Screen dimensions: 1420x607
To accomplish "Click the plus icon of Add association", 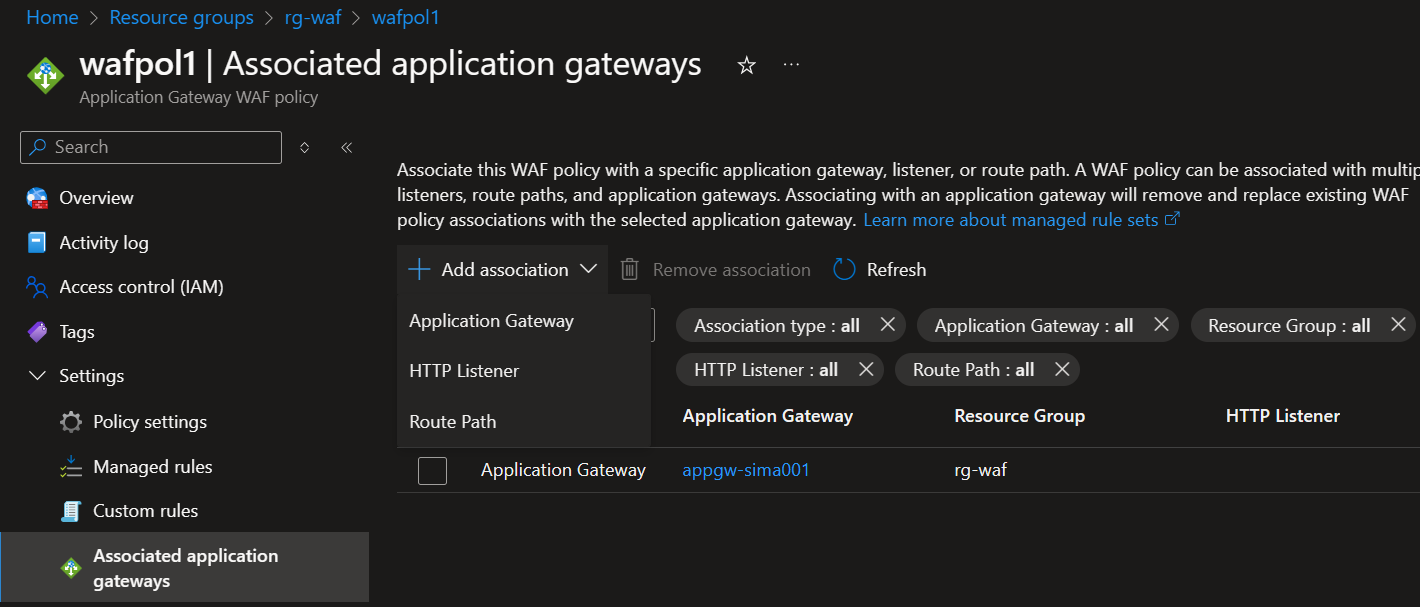I will (x=419, y=270).
